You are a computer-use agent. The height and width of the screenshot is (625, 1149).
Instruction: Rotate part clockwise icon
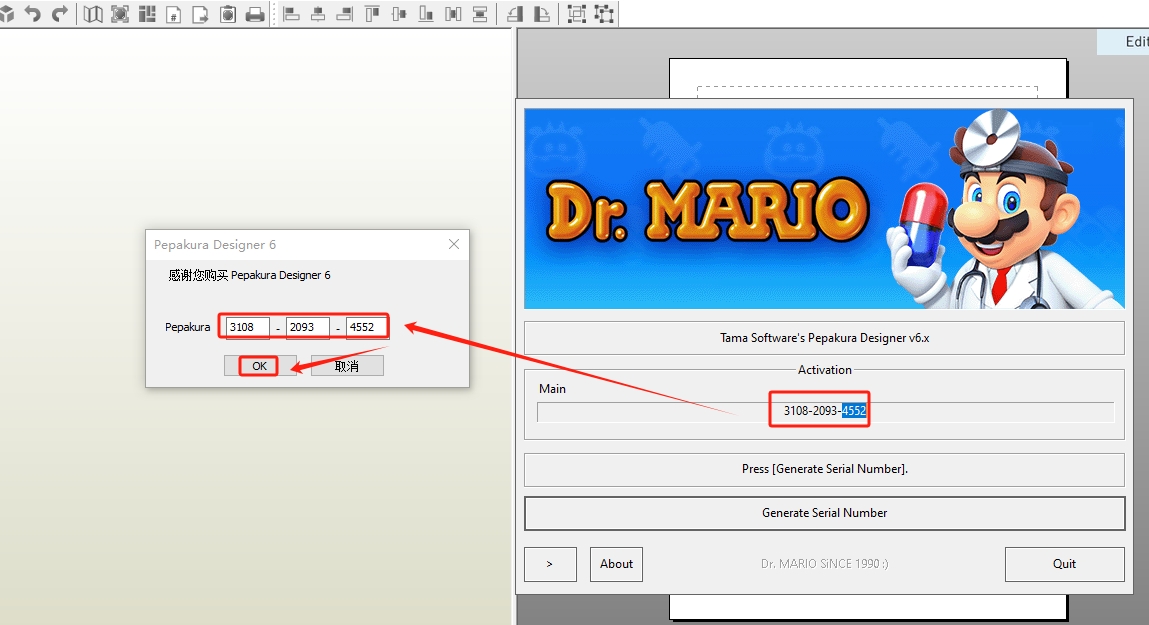tap(542, 14)
